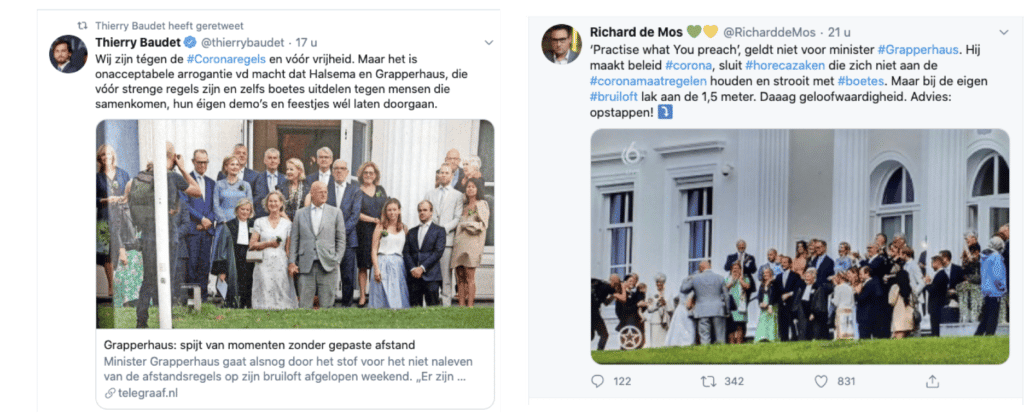Screen dimensions: 1024x415
Task: Click the retweet icon showing 342
Action: 708,381
